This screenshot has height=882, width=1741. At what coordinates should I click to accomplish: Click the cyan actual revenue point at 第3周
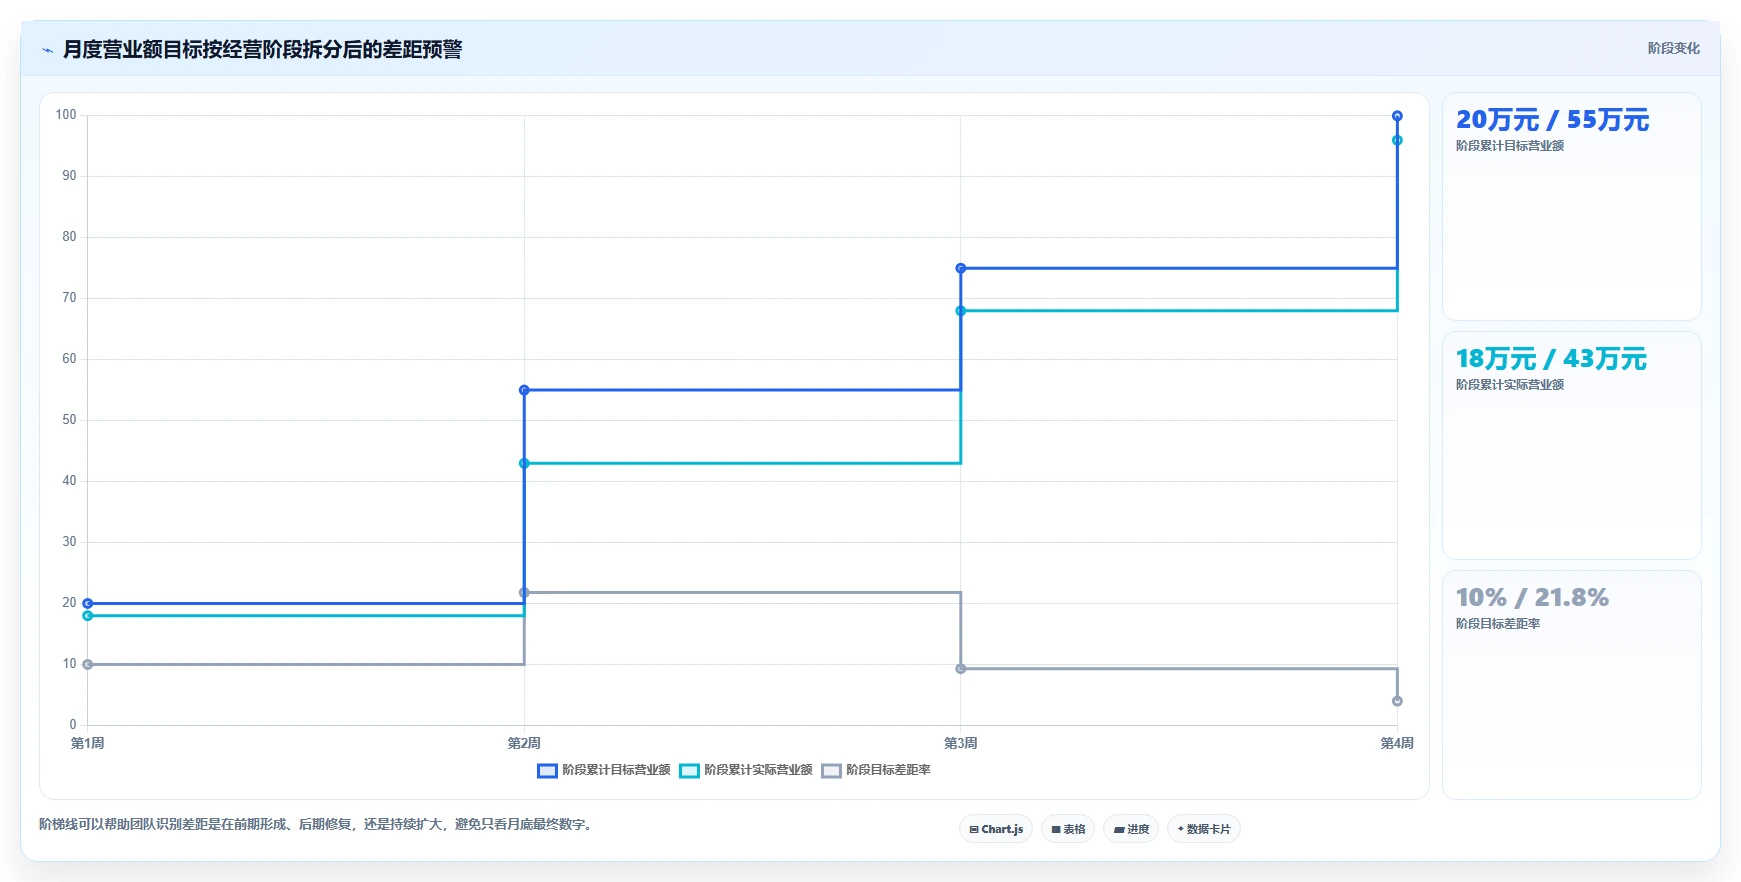coord(961,311)
